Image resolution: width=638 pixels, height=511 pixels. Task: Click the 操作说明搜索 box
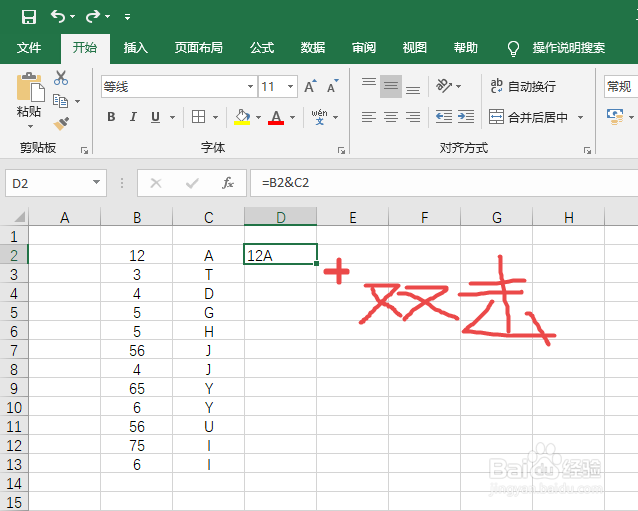(x=569, y=48)
